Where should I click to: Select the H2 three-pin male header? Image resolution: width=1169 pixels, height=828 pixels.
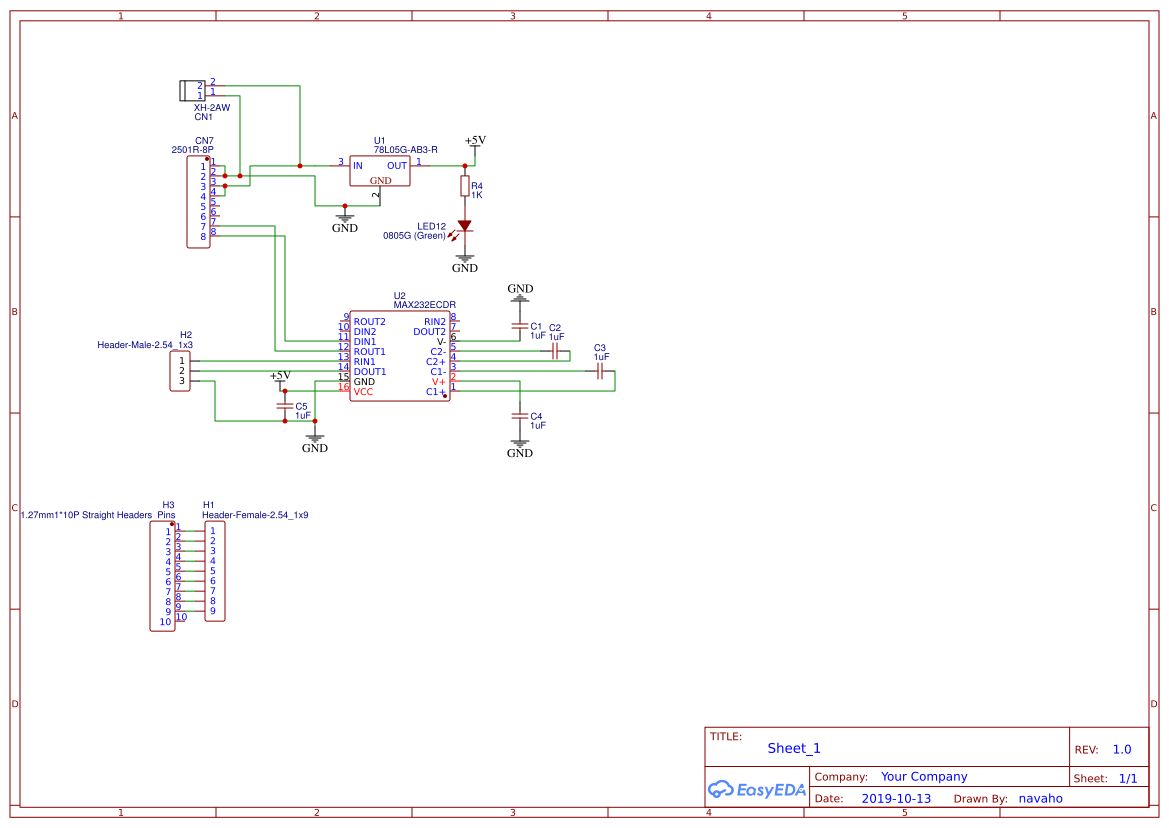pos(181,371)
